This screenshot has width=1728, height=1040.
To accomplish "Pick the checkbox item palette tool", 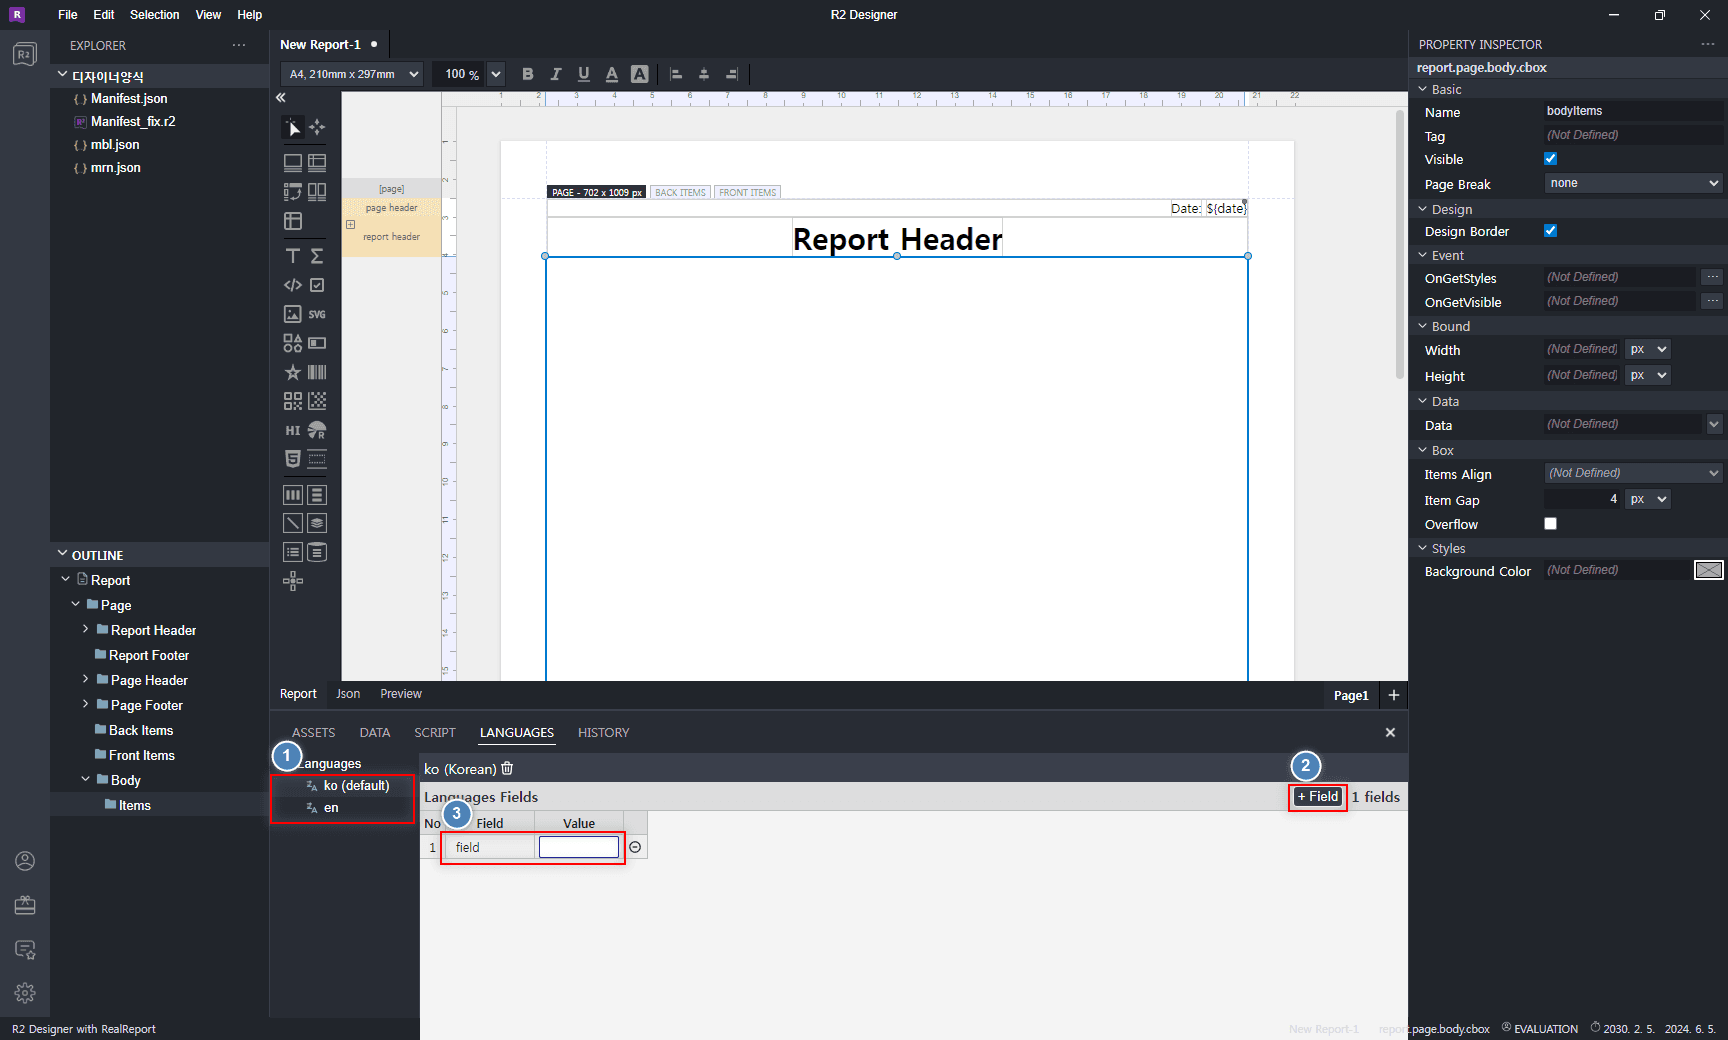I will [x=317, y=285].
